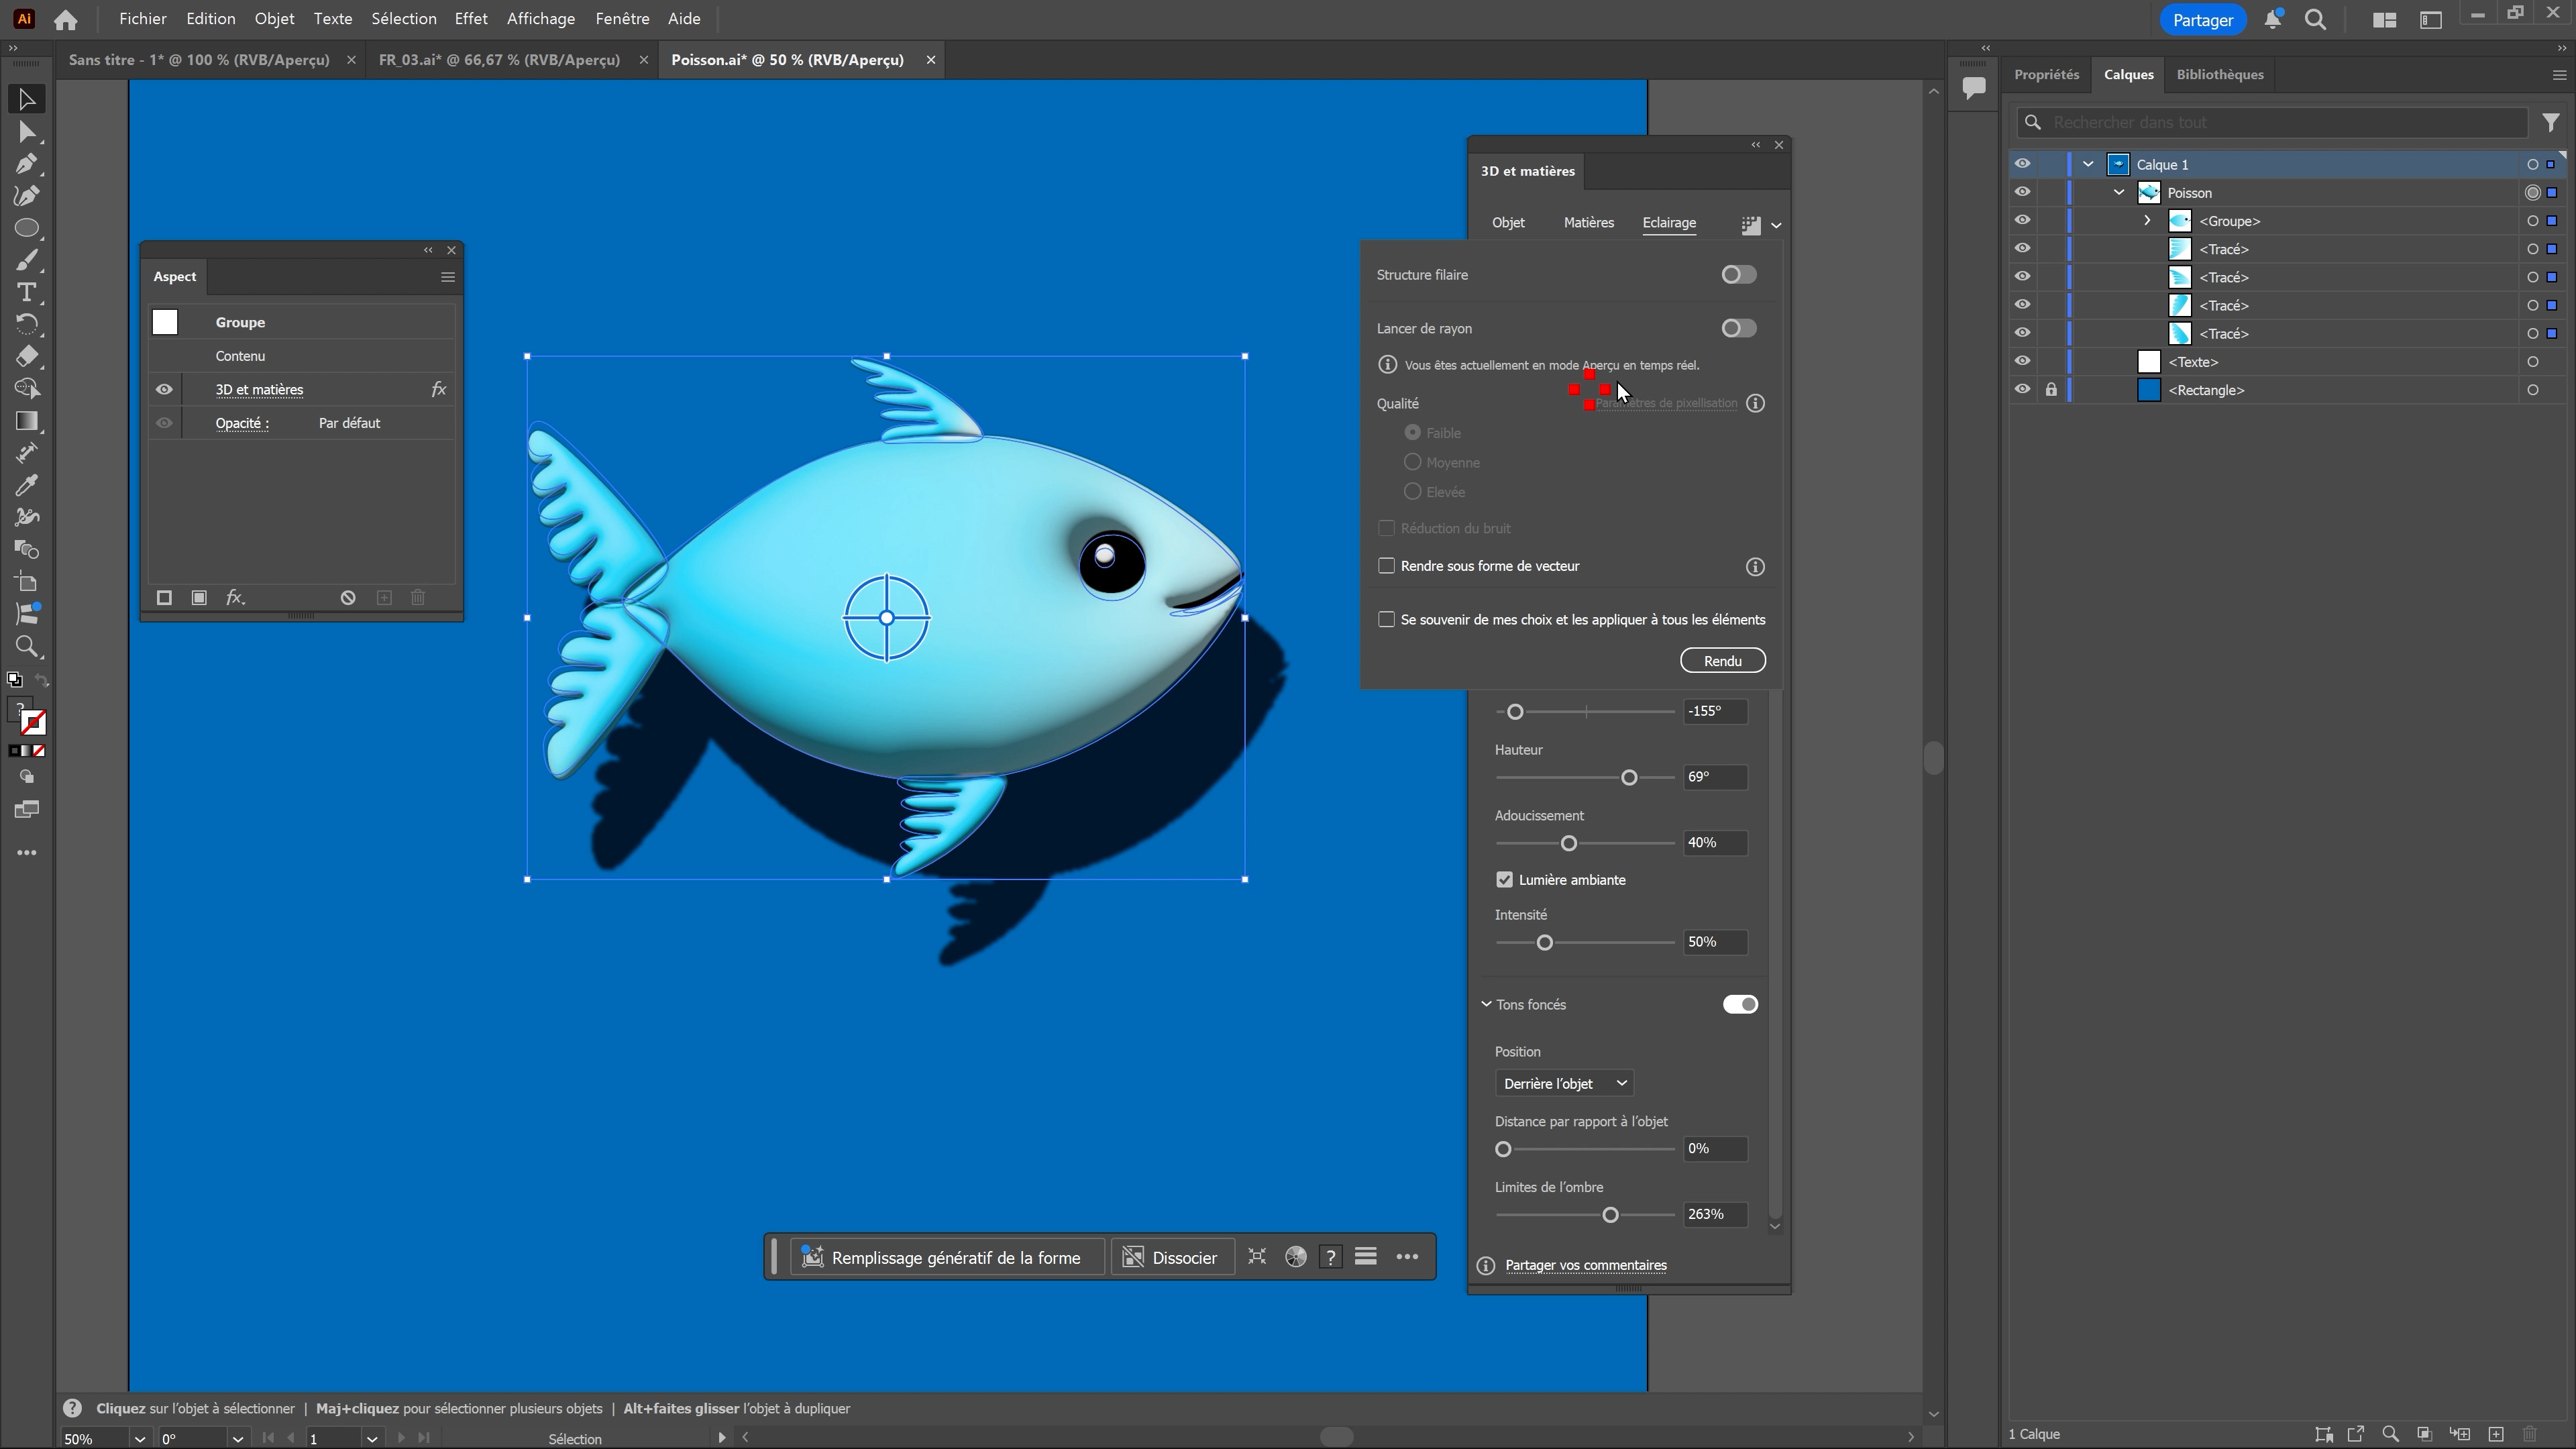Image resolution: width=2576 pixels, height=1449 pixels.
Task: Switch to the FR_03.ai document tab
Action: point(499,60)
